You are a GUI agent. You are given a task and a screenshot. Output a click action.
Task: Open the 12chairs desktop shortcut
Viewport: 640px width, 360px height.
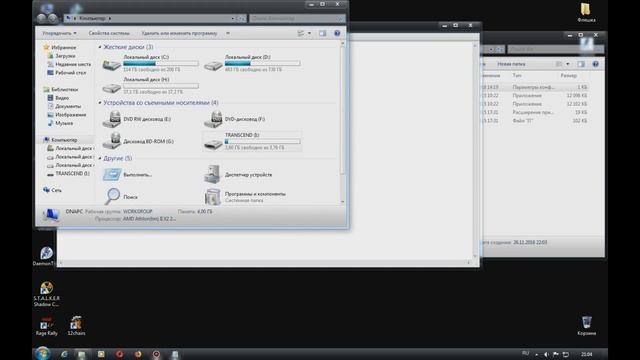click(x=76, y=326)
